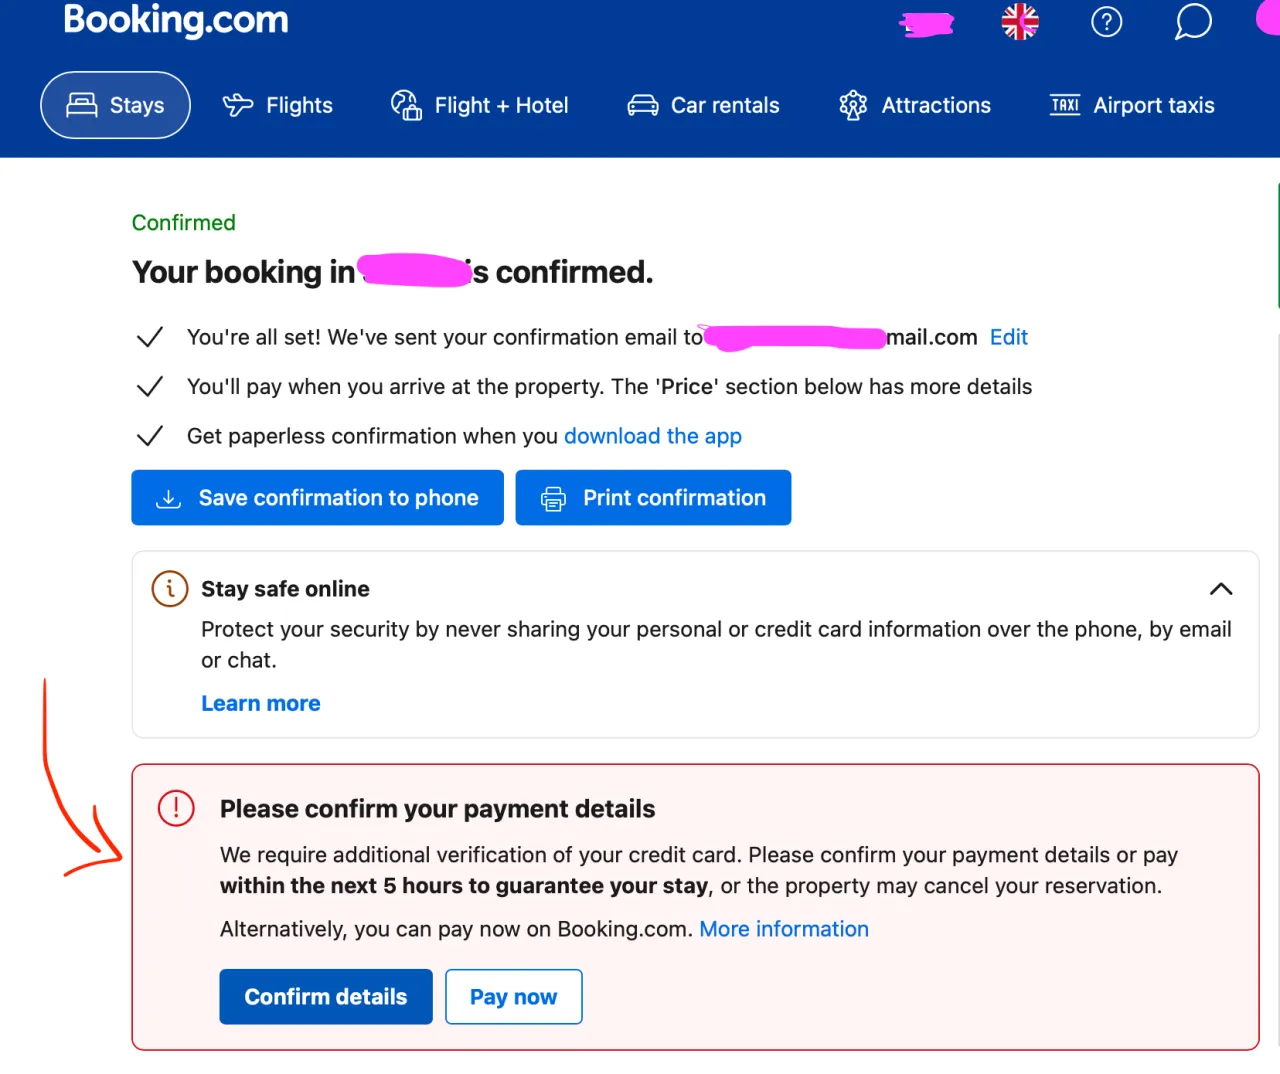This screenshot has width=1280, height=1074.
Task: Click the Confirm details button
Action: click(326, 997)
